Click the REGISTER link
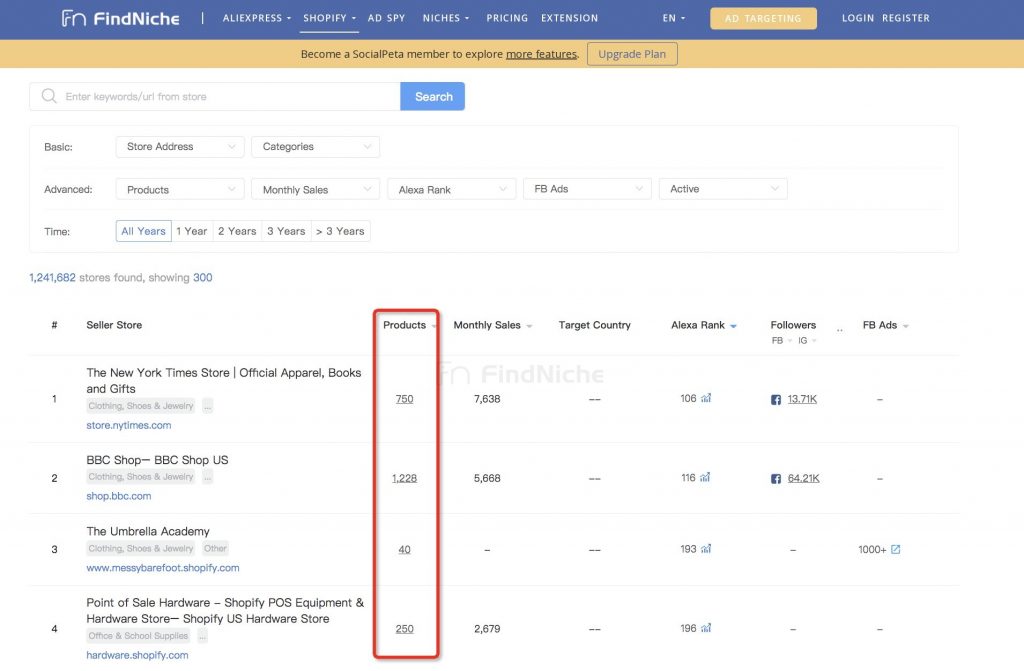This screenshot has width=1024, height=671. click(906, 18)
